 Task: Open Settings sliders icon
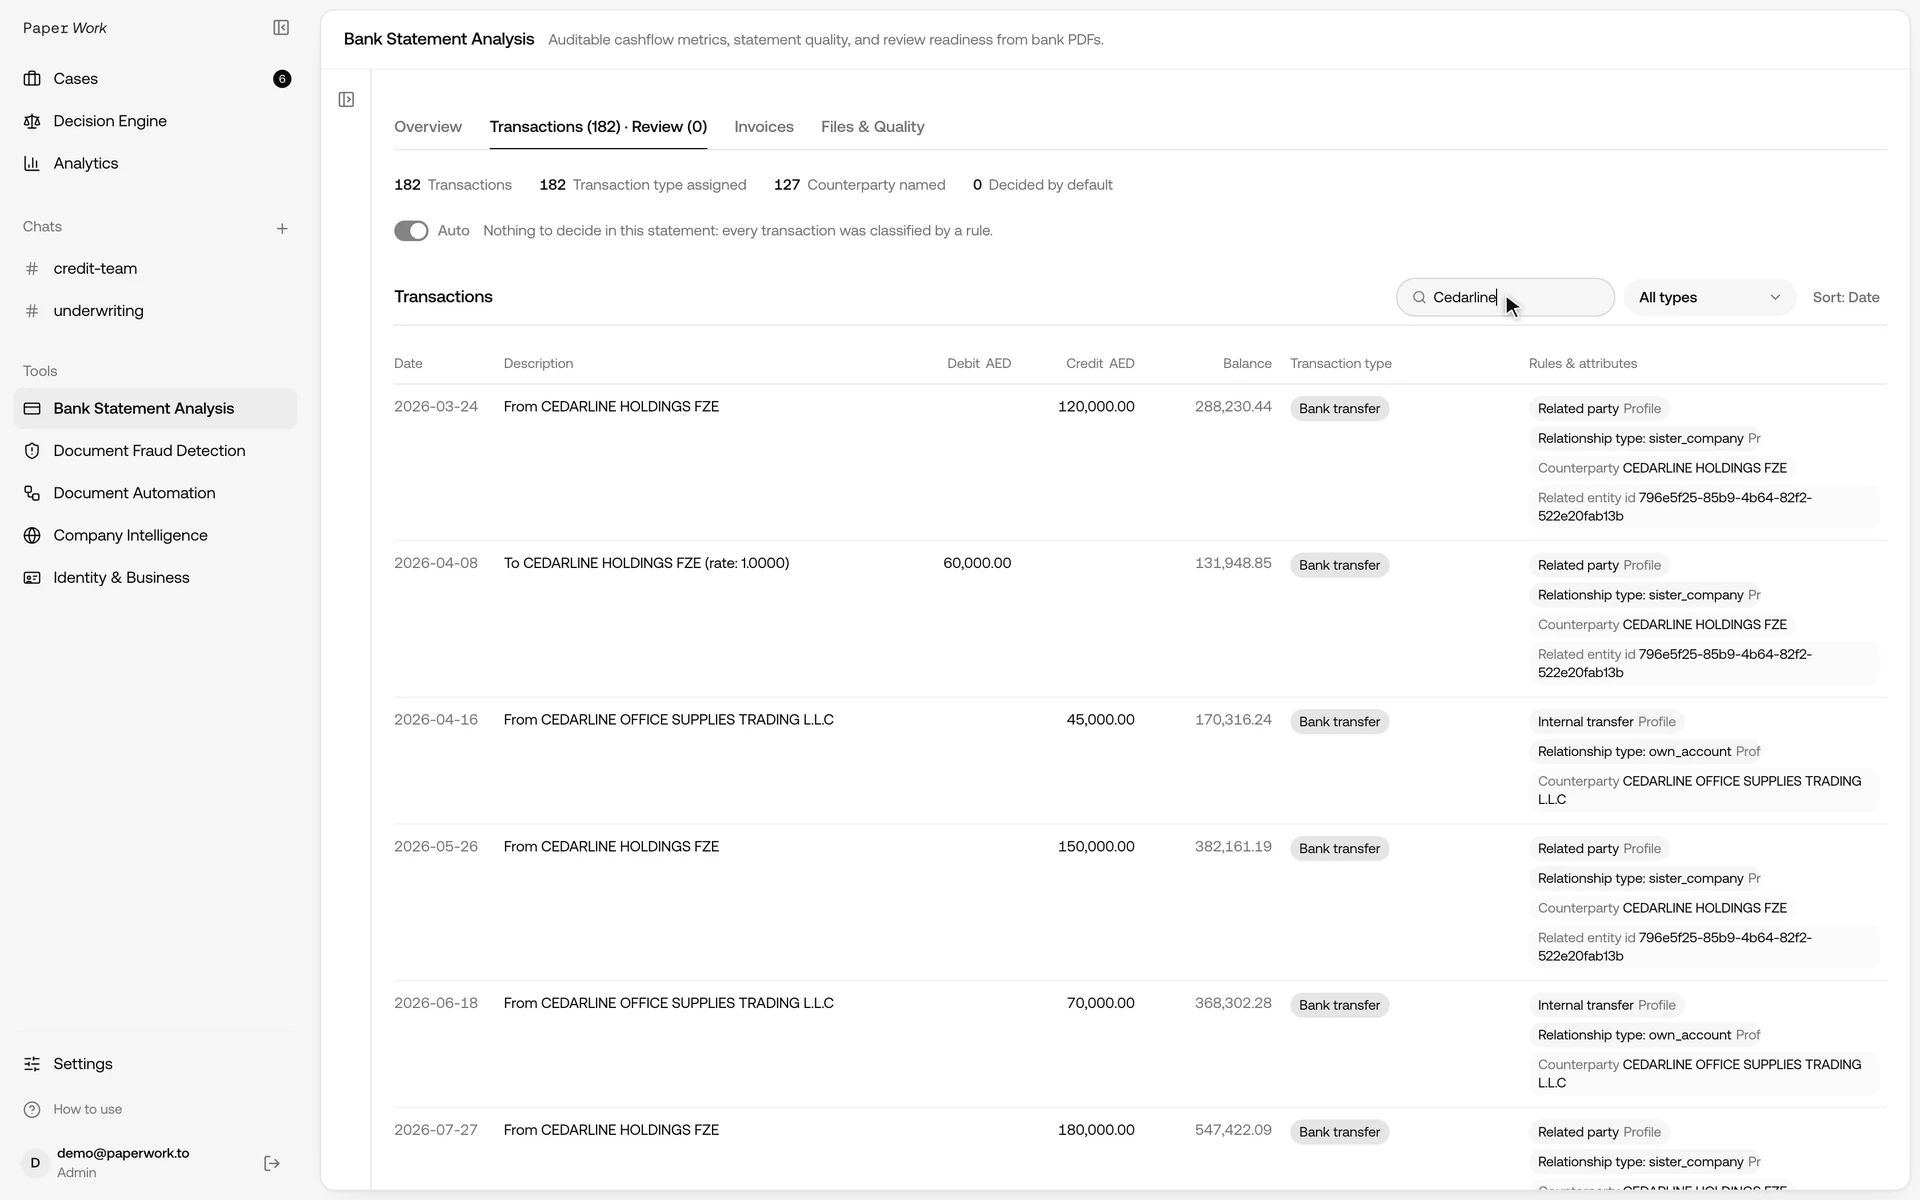coord(32,1064)
